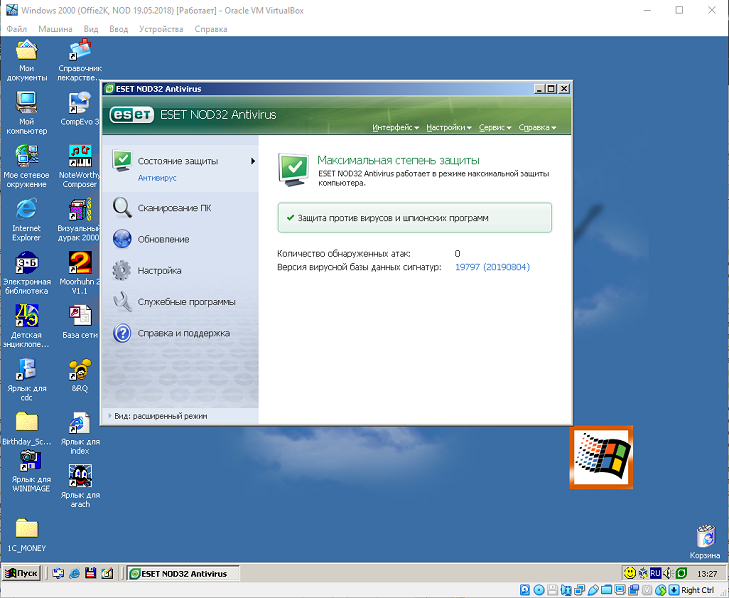
Task: Open VirtualBox Ввод menu
Action: click(x=119, y=29)
